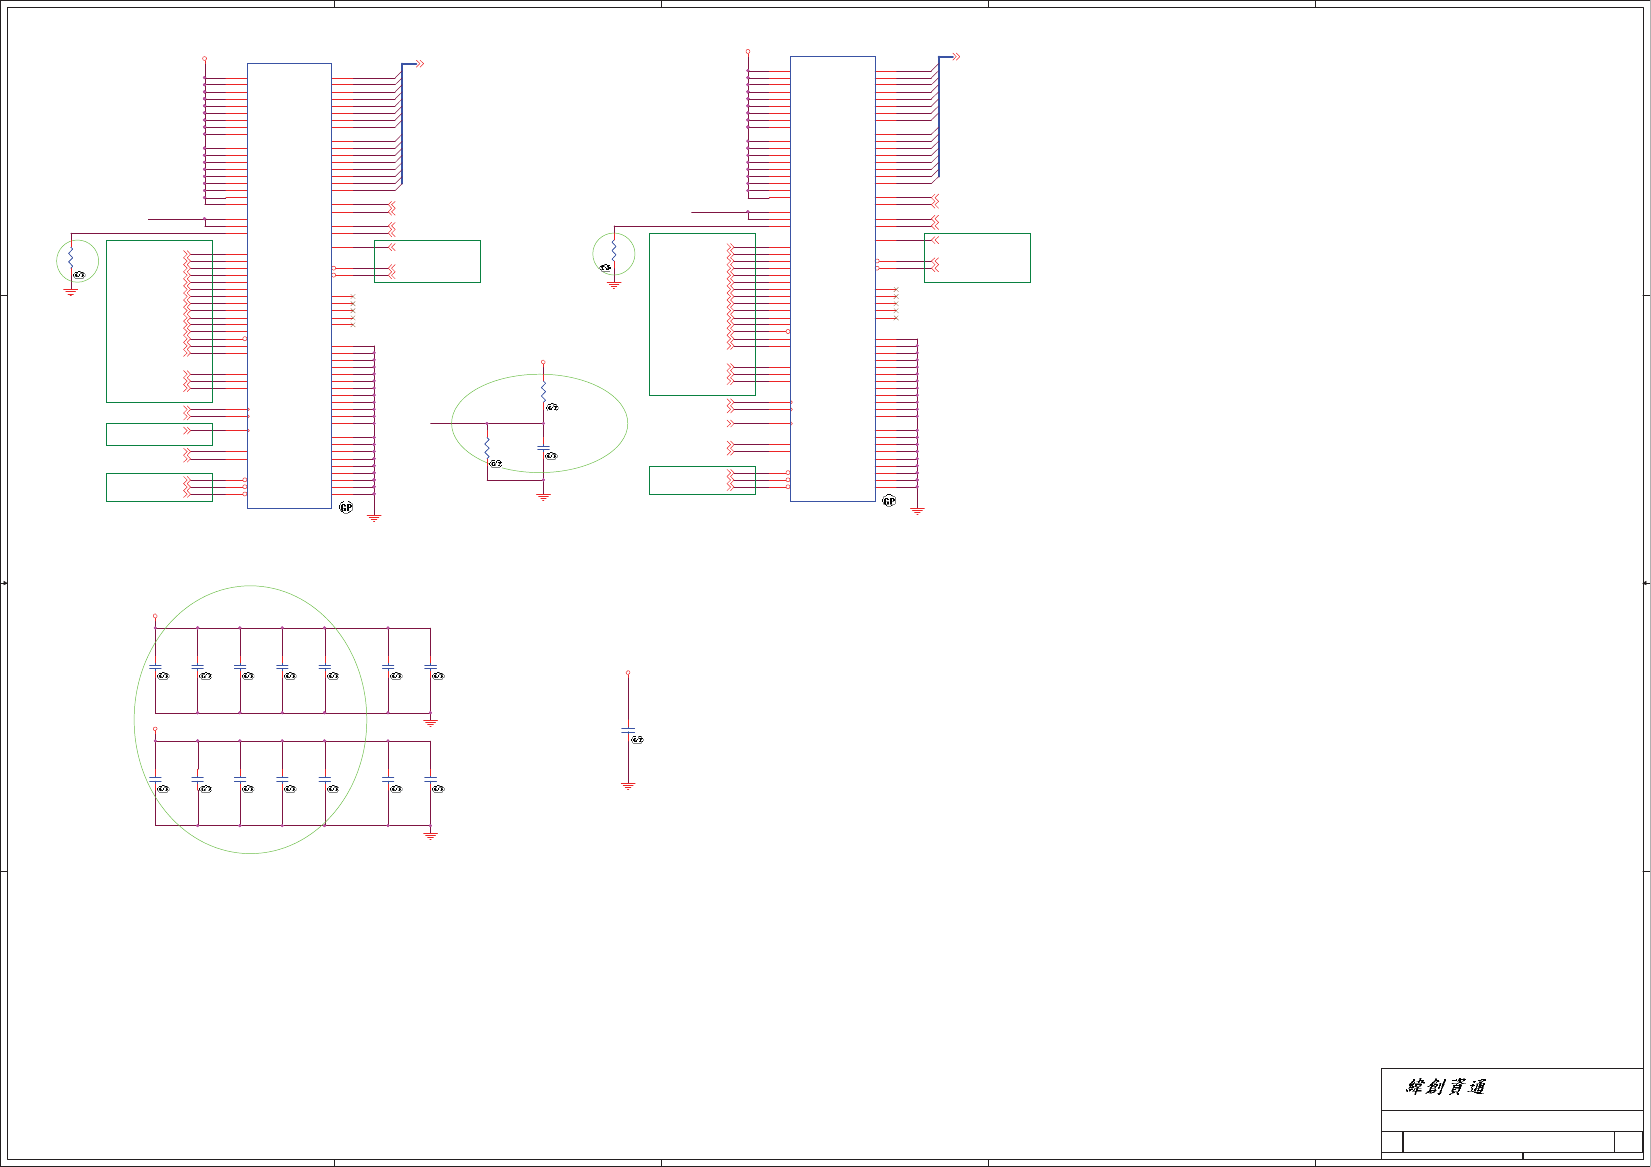Click the ground symbol of the lower capacitor row

pyautogui.click(x=431, y=834)
